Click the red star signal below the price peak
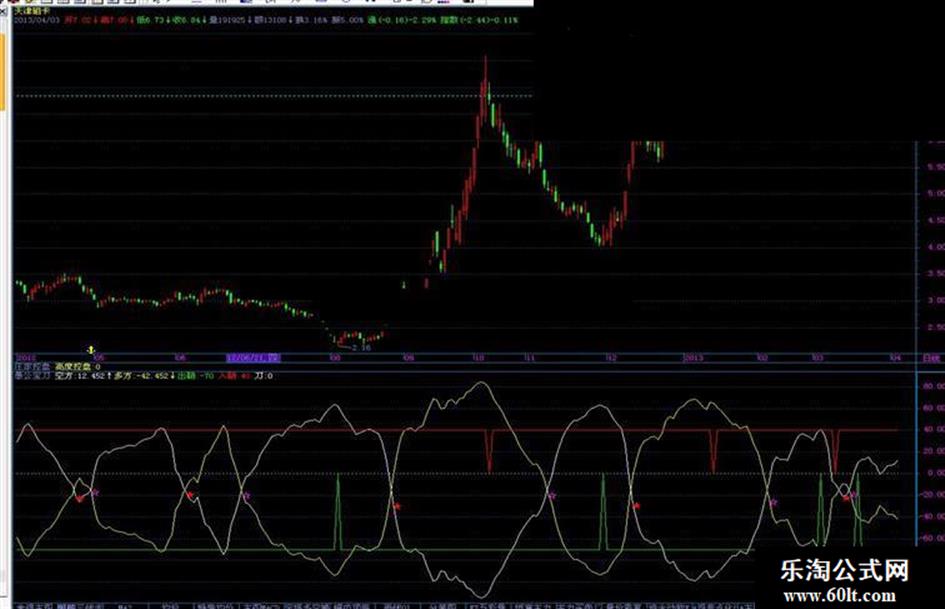The width and height of the screenshot is (945, 609). point(397,506)
